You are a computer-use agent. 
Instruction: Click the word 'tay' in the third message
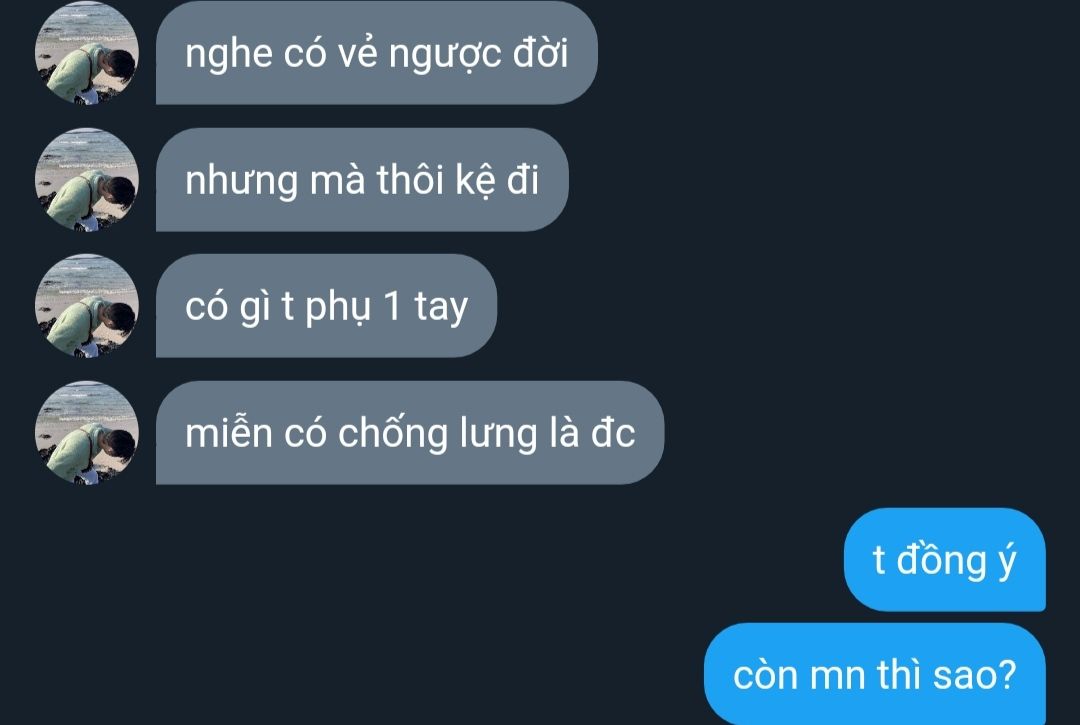(441, 308)
